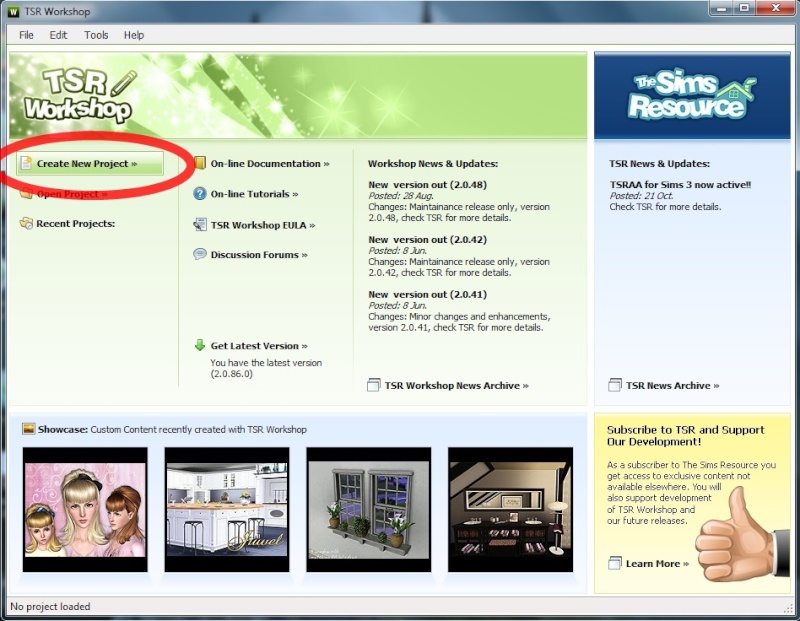Click the window resize grip in status bar

788,608
